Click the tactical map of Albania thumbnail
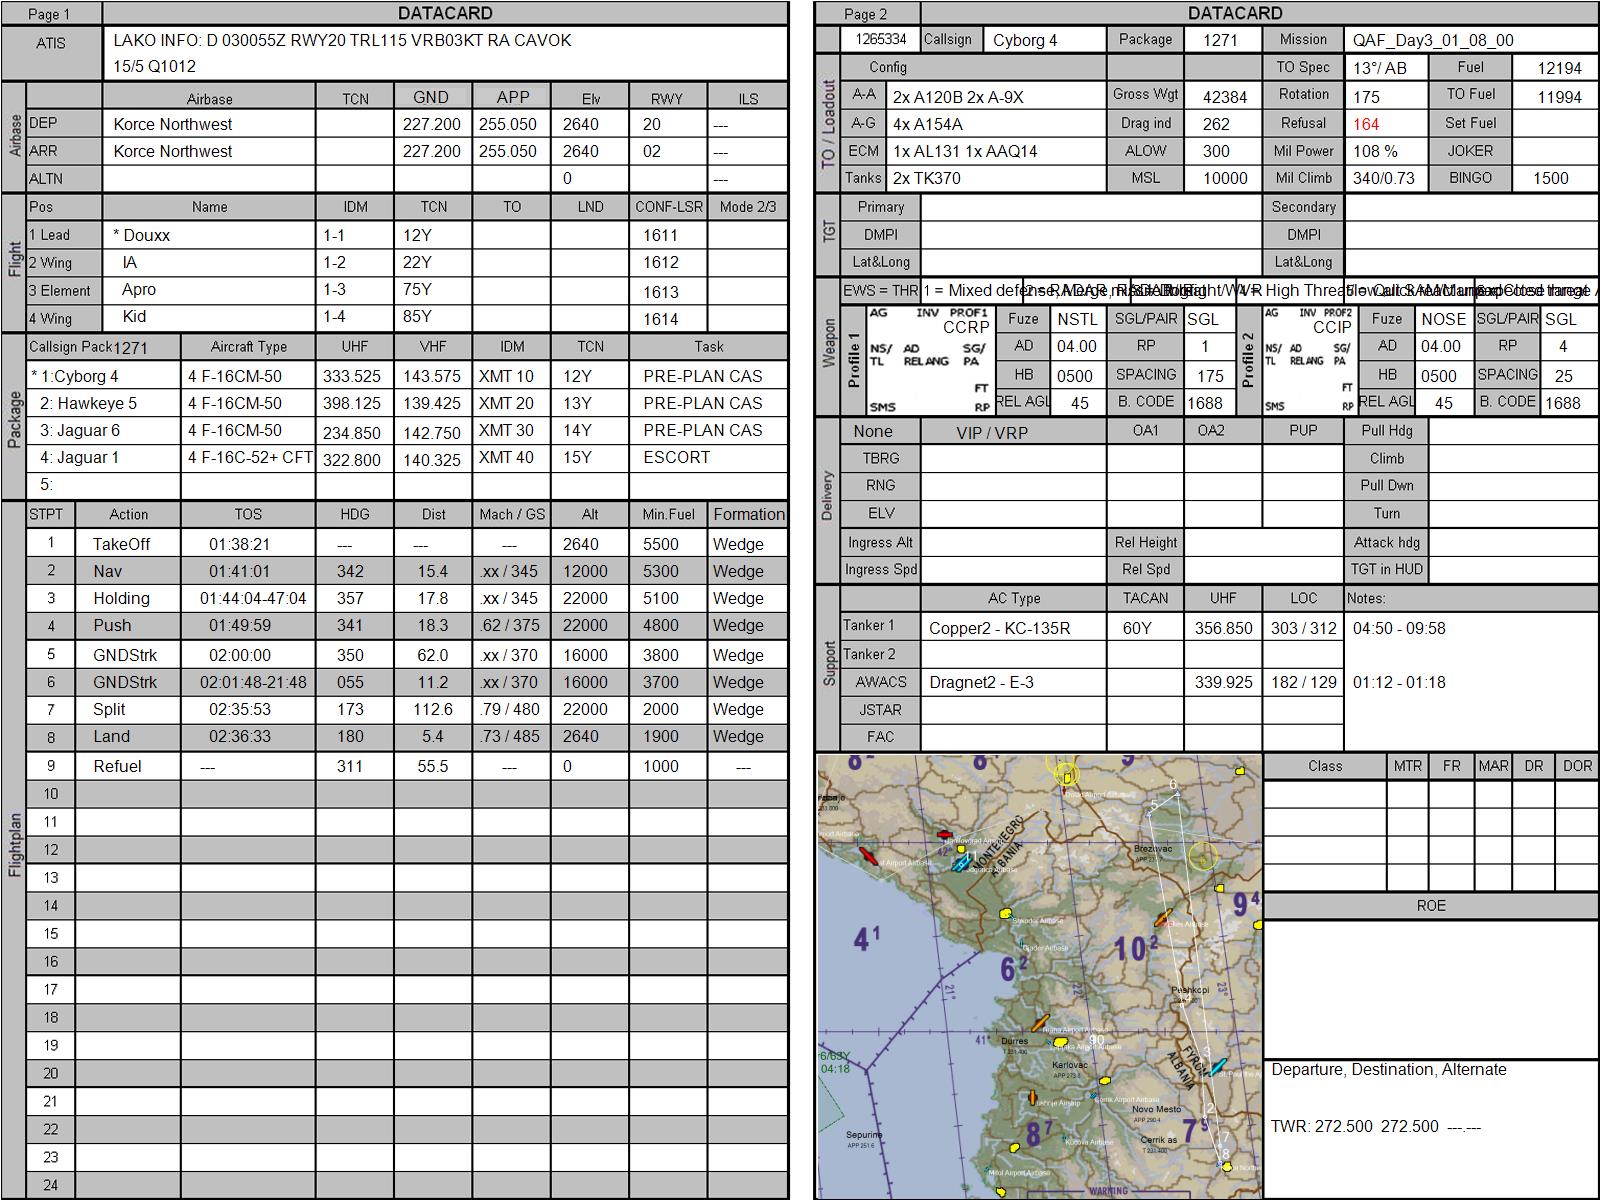The height and width of the screenshot is (1200, 1600). tap(1040, 977)
